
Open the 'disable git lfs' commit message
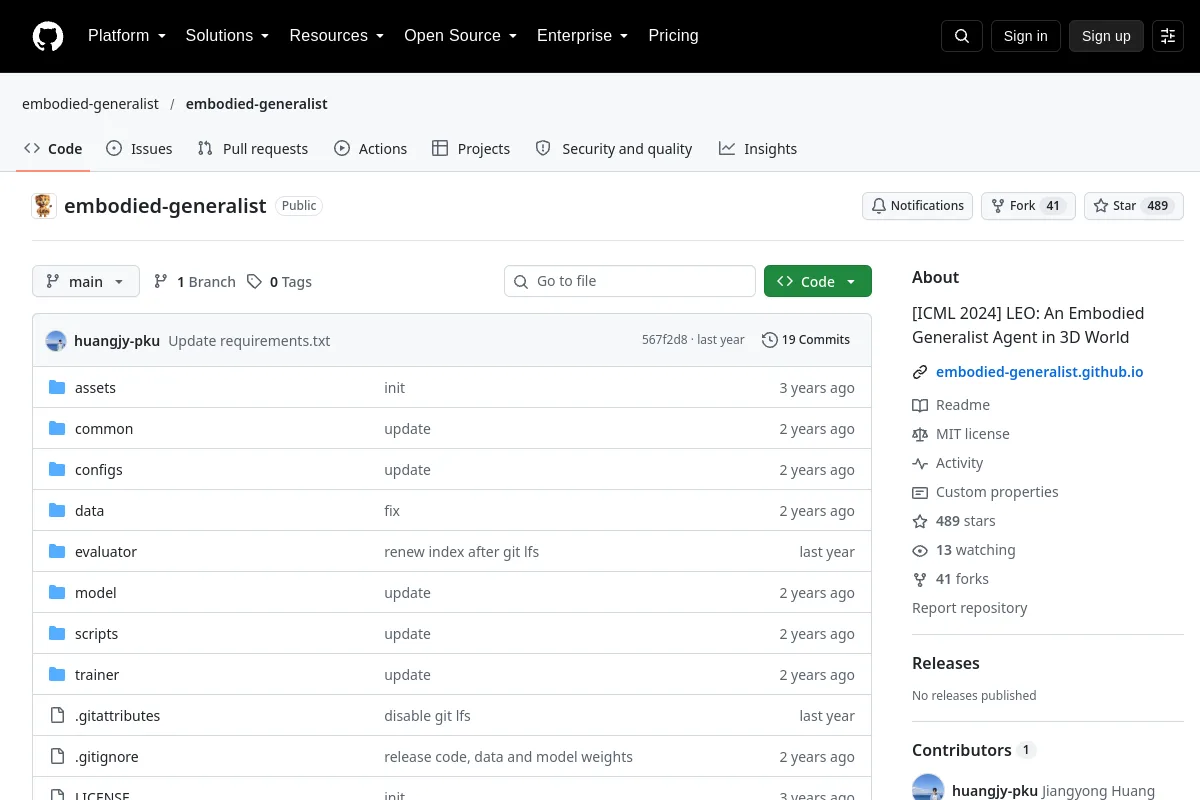pyautogui.click(x=427, y=716)
